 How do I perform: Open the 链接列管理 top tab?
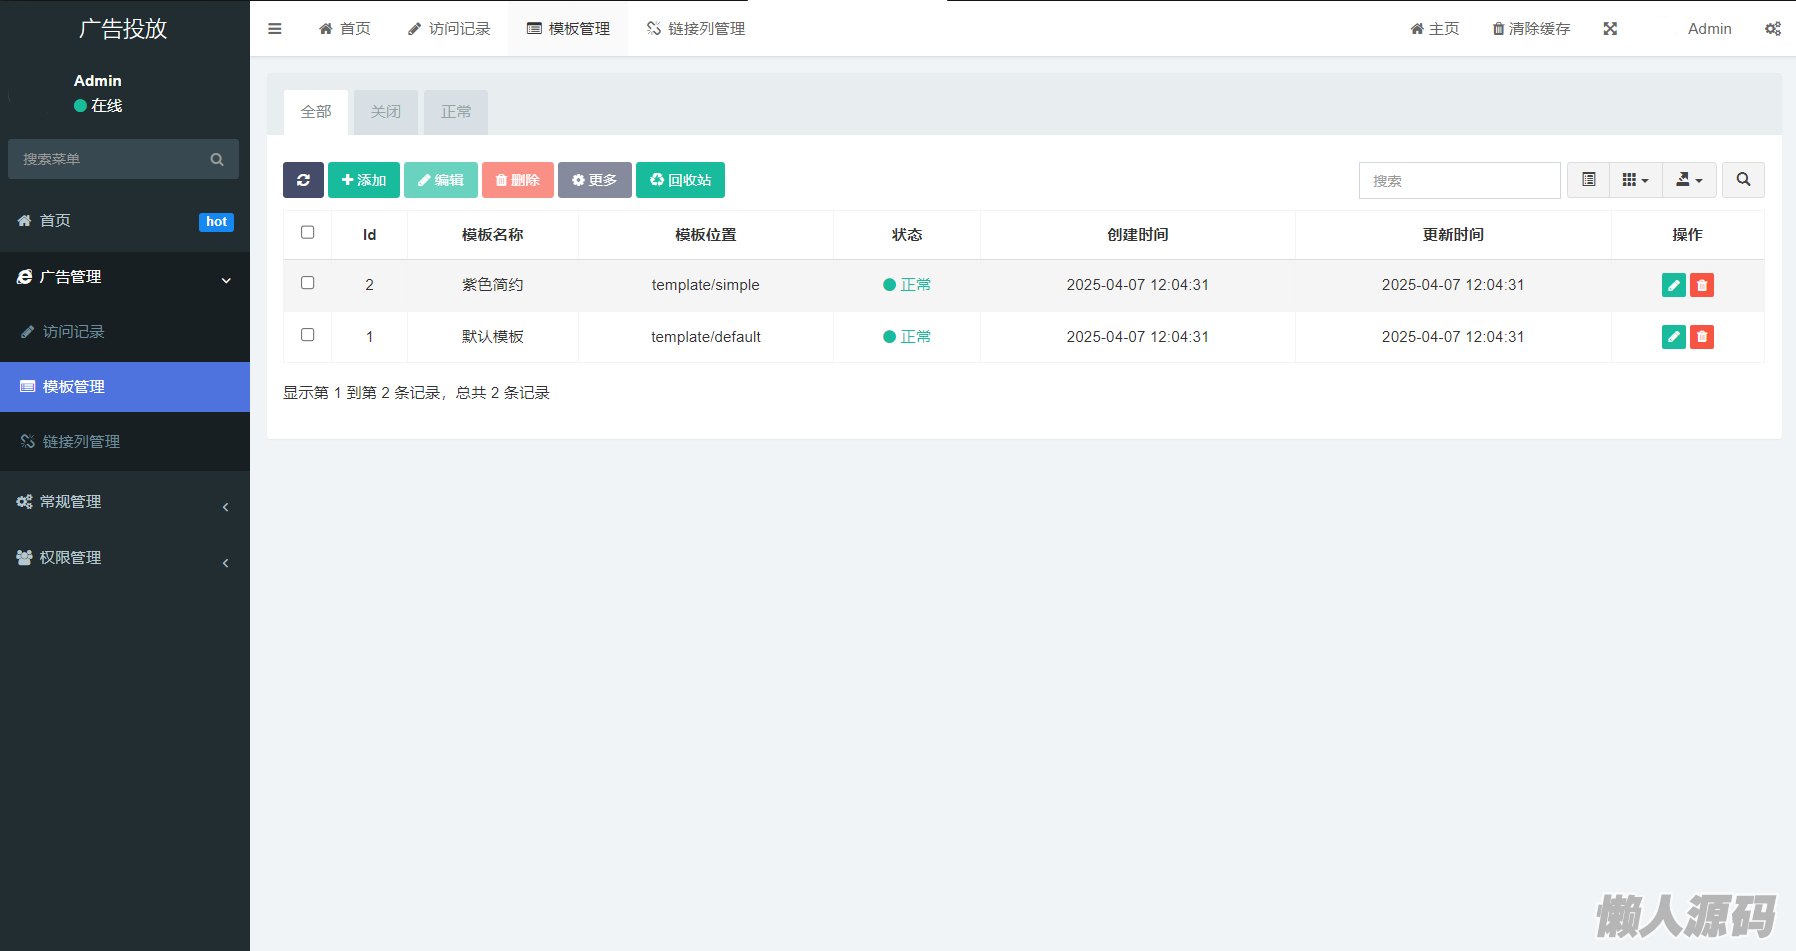click(696, 29)
